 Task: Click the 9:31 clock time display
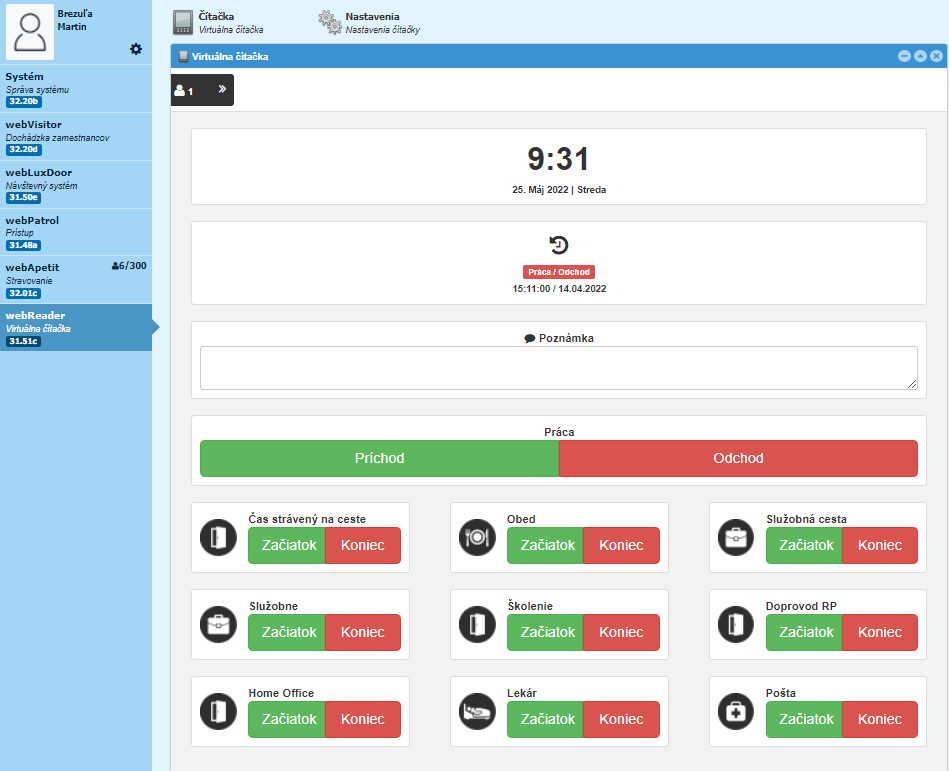(x=558, y=159)
